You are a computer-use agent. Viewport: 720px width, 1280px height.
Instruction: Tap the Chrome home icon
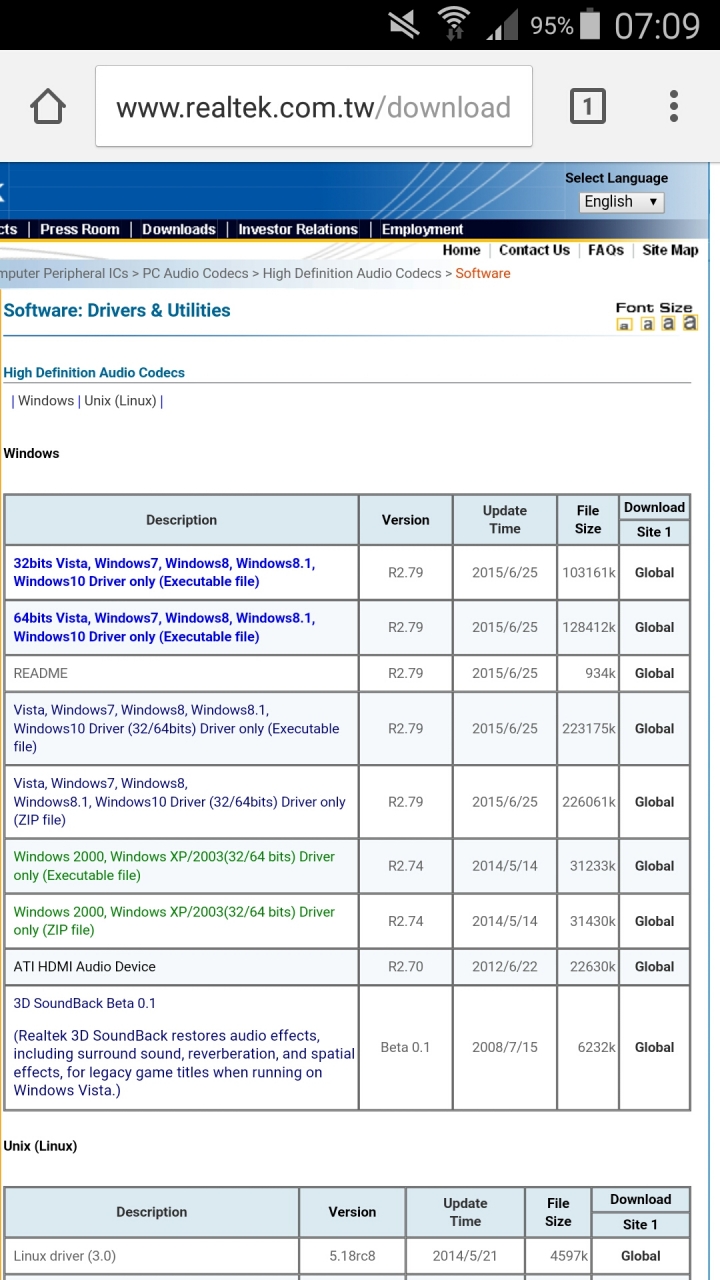pos(48,107)
